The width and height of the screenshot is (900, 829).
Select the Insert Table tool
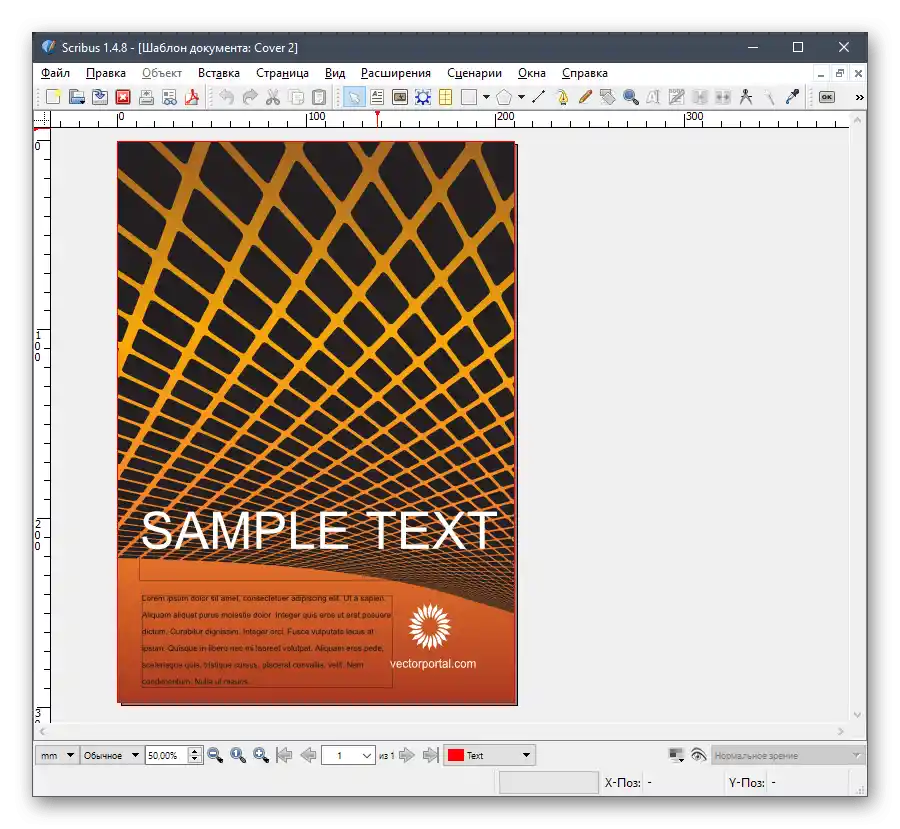point(445,97)
